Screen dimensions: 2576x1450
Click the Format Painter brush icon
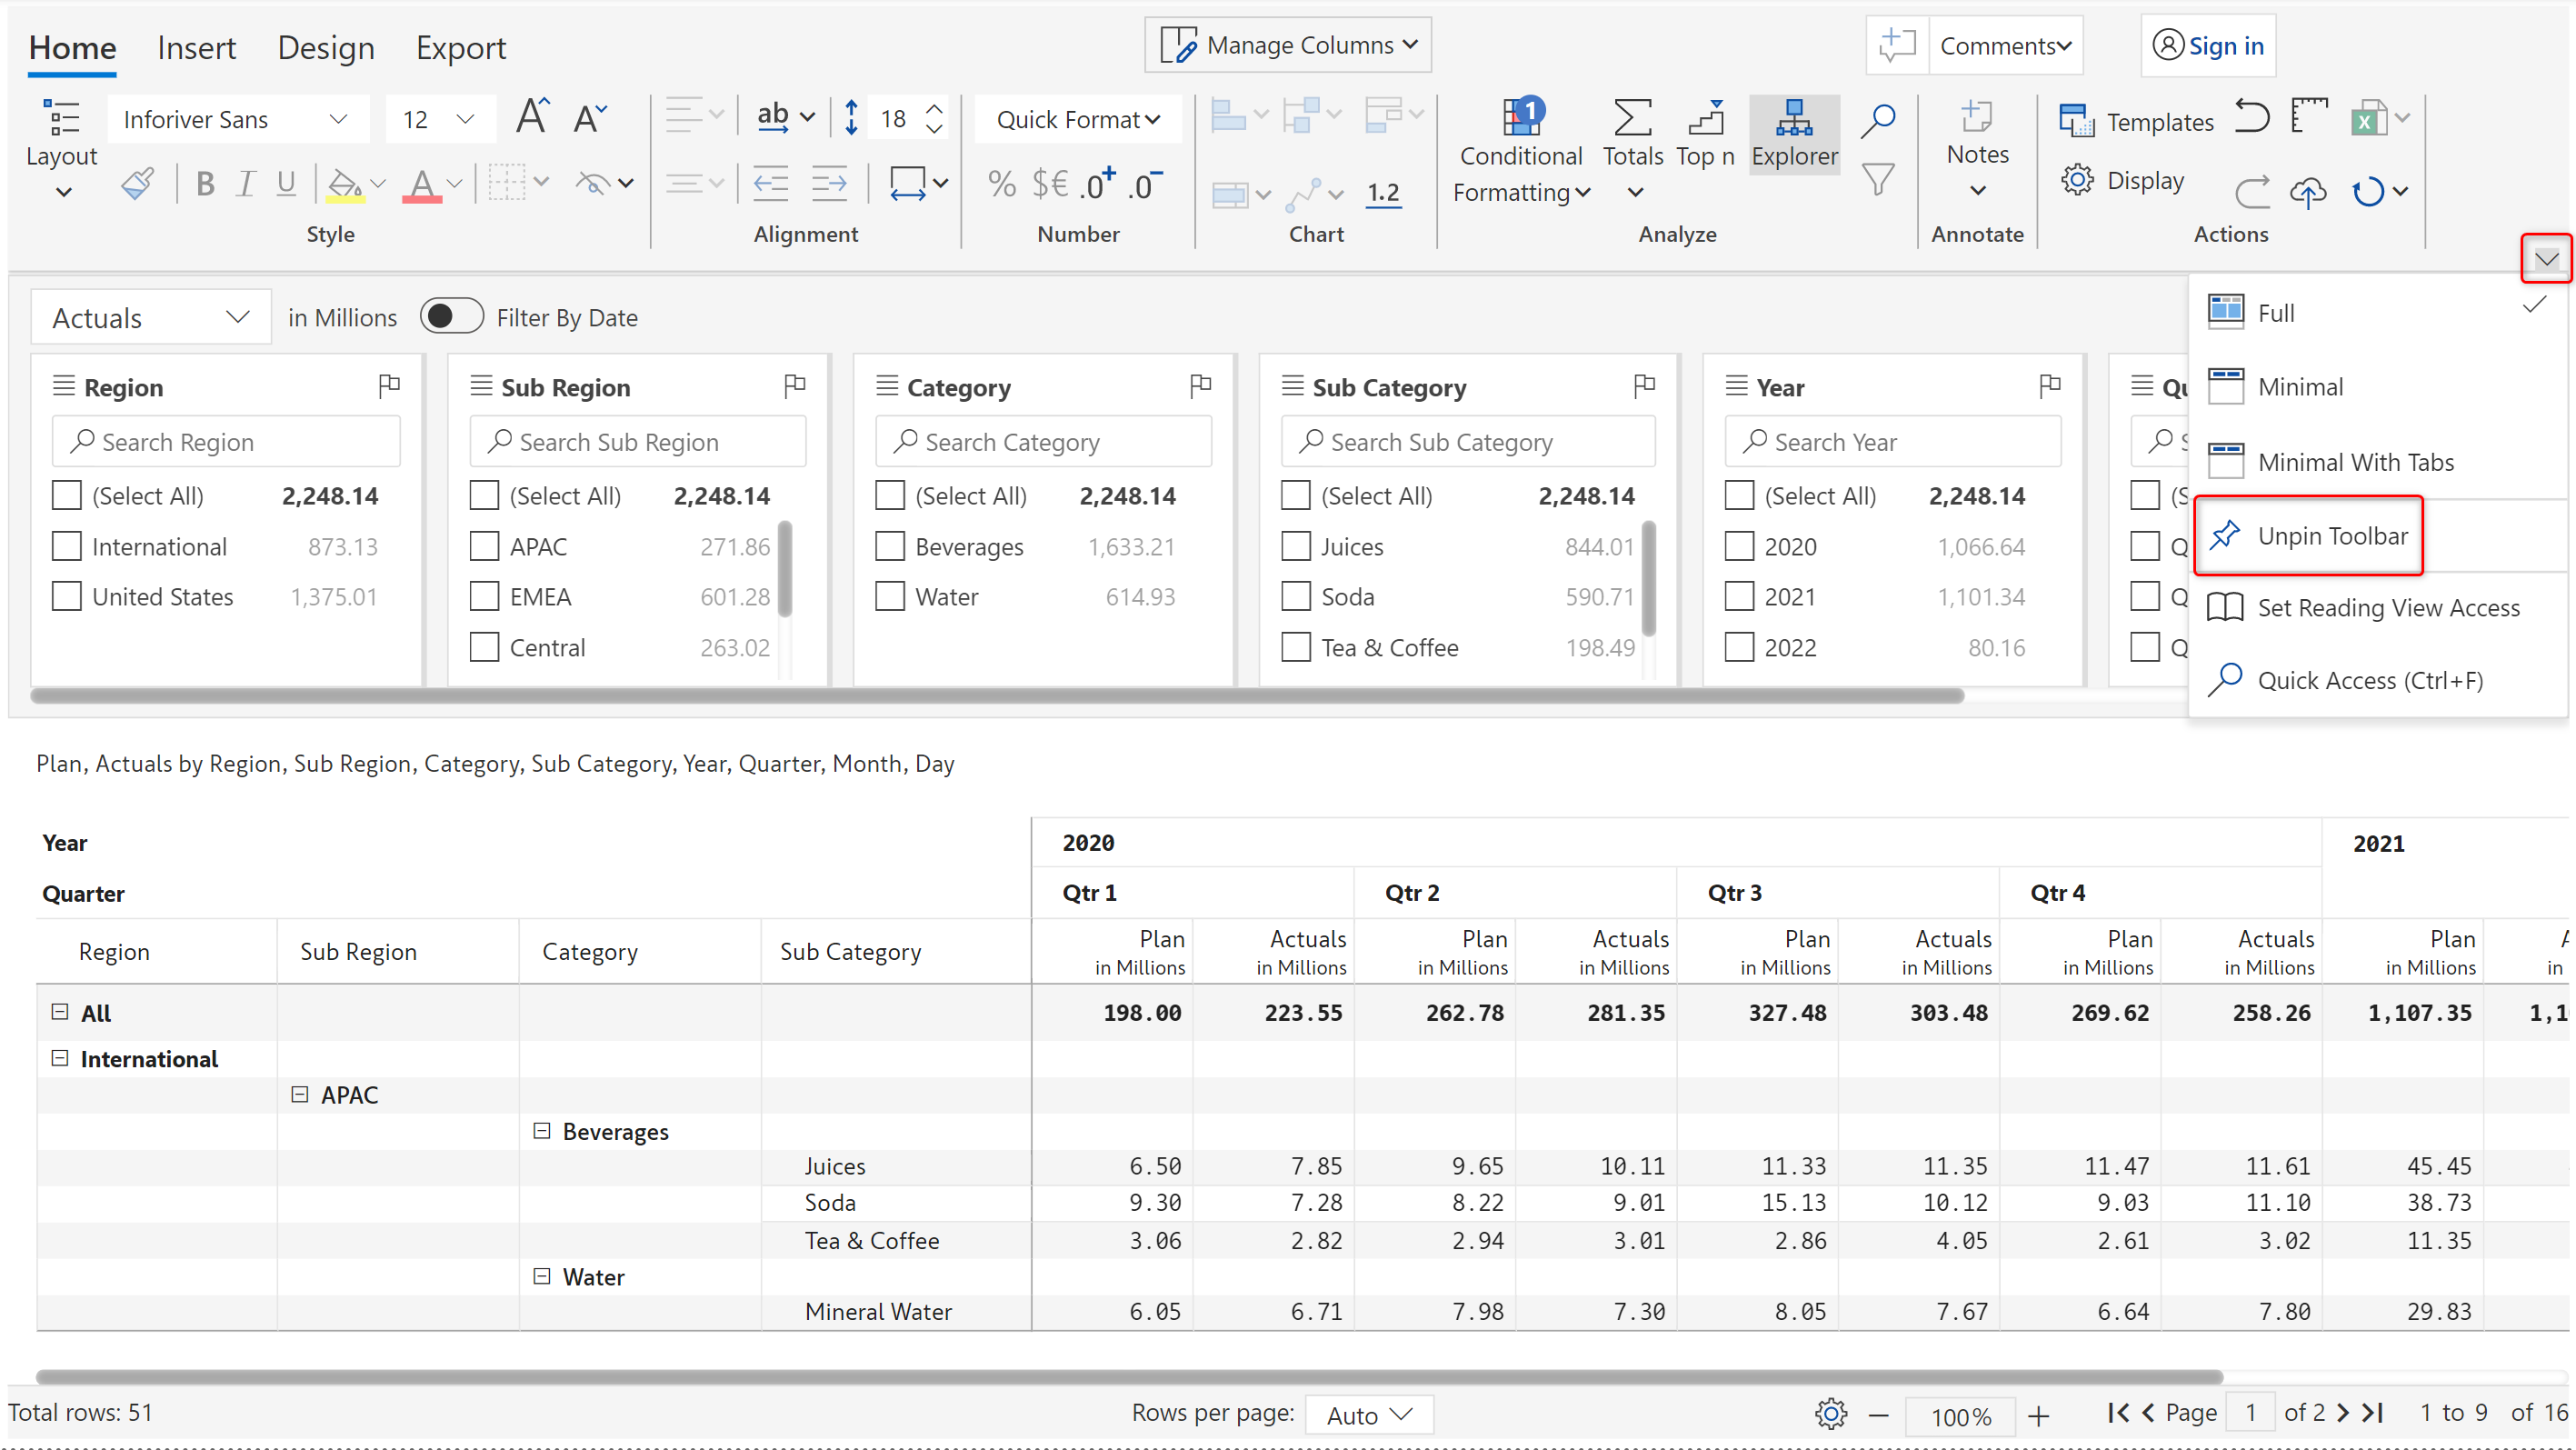pos(138,183)
